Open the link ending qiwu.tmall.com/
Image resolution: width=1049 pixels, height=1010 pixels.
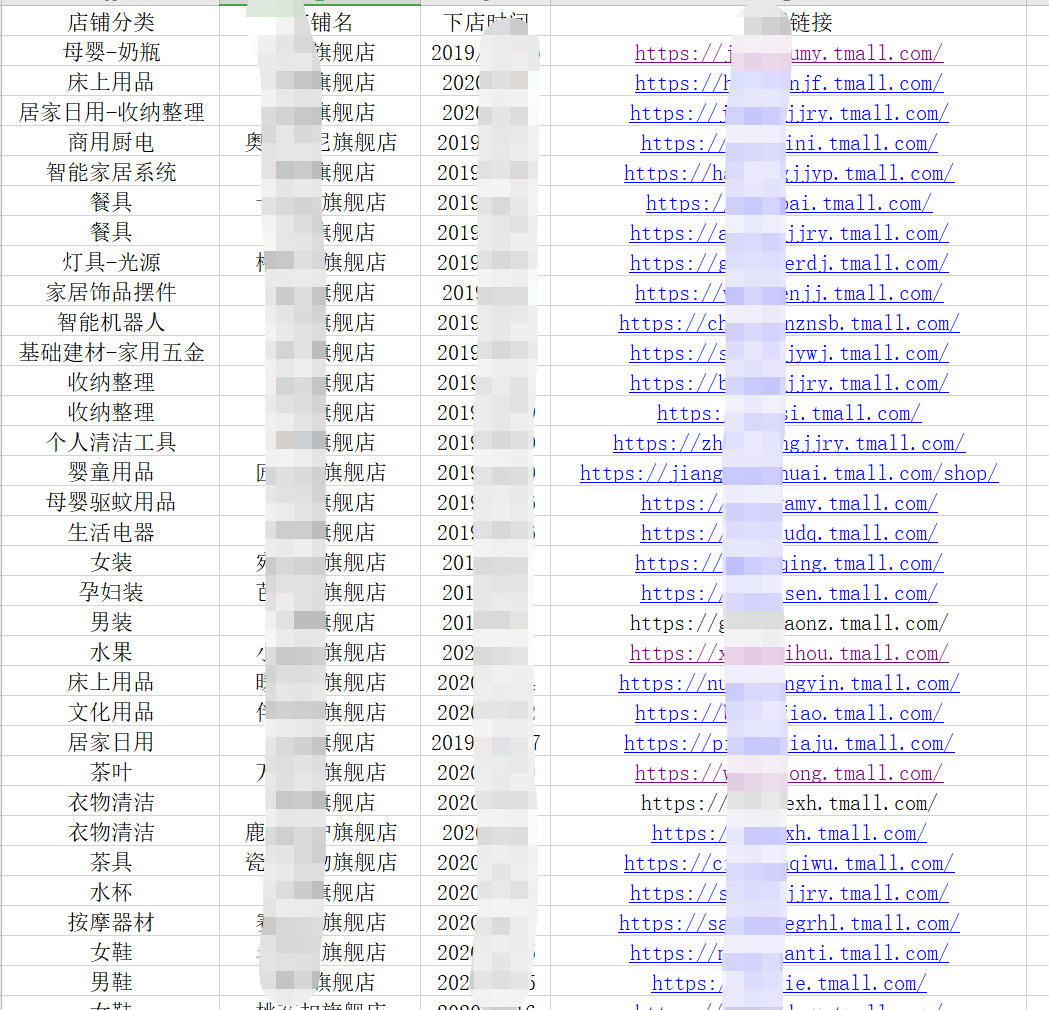(789, 862)
